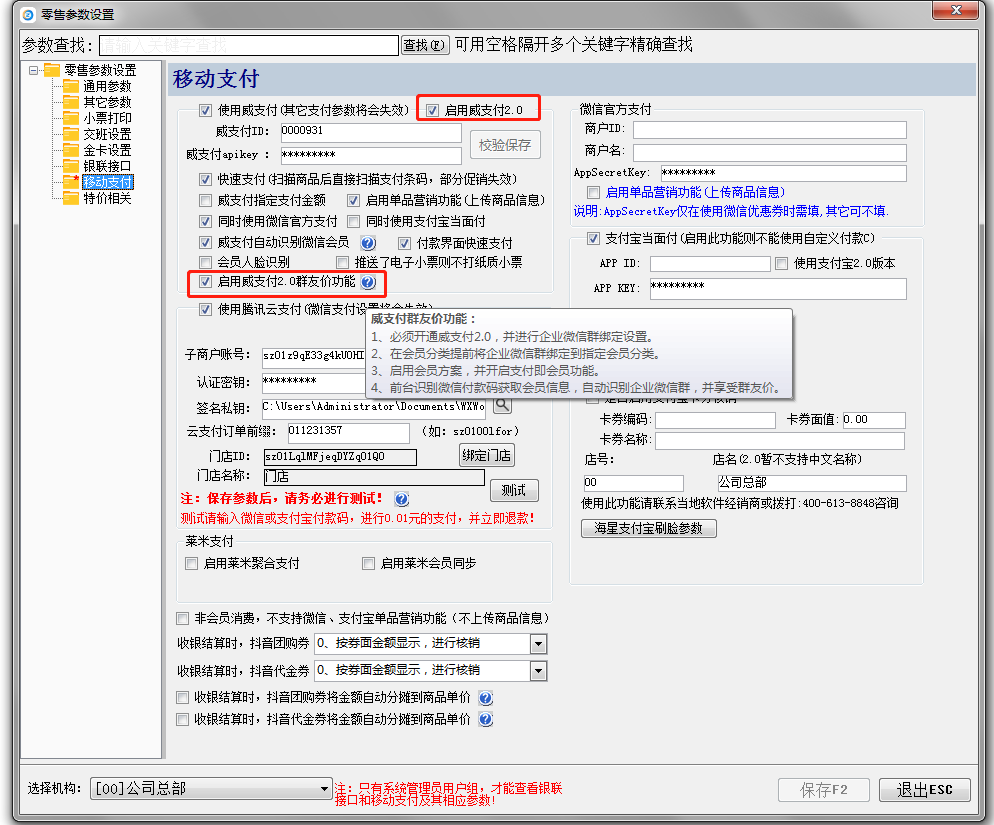Toggle 使用腾讯云支付 checkbox
The image size is (994, 825).
(205, 309)
